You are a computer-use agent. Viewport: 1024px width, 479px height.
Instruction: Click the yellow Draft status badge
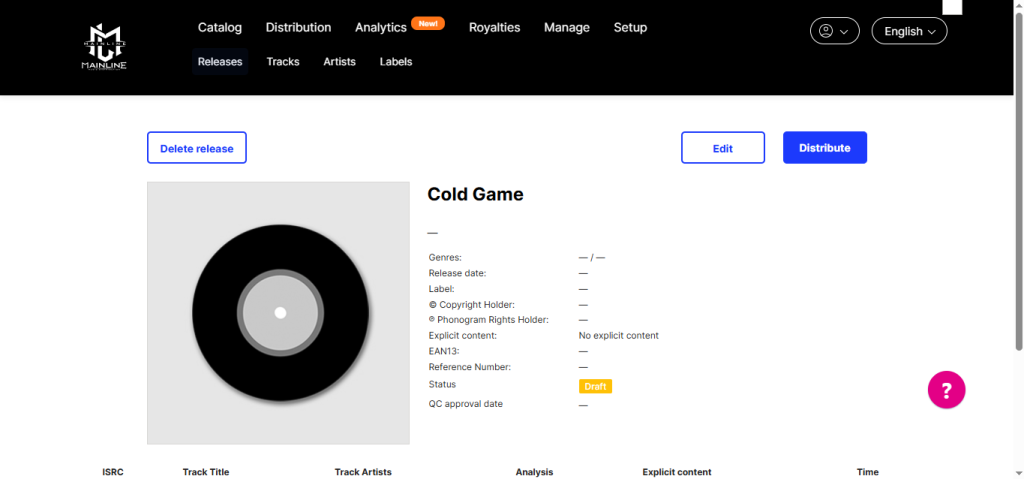pos(595,386)
